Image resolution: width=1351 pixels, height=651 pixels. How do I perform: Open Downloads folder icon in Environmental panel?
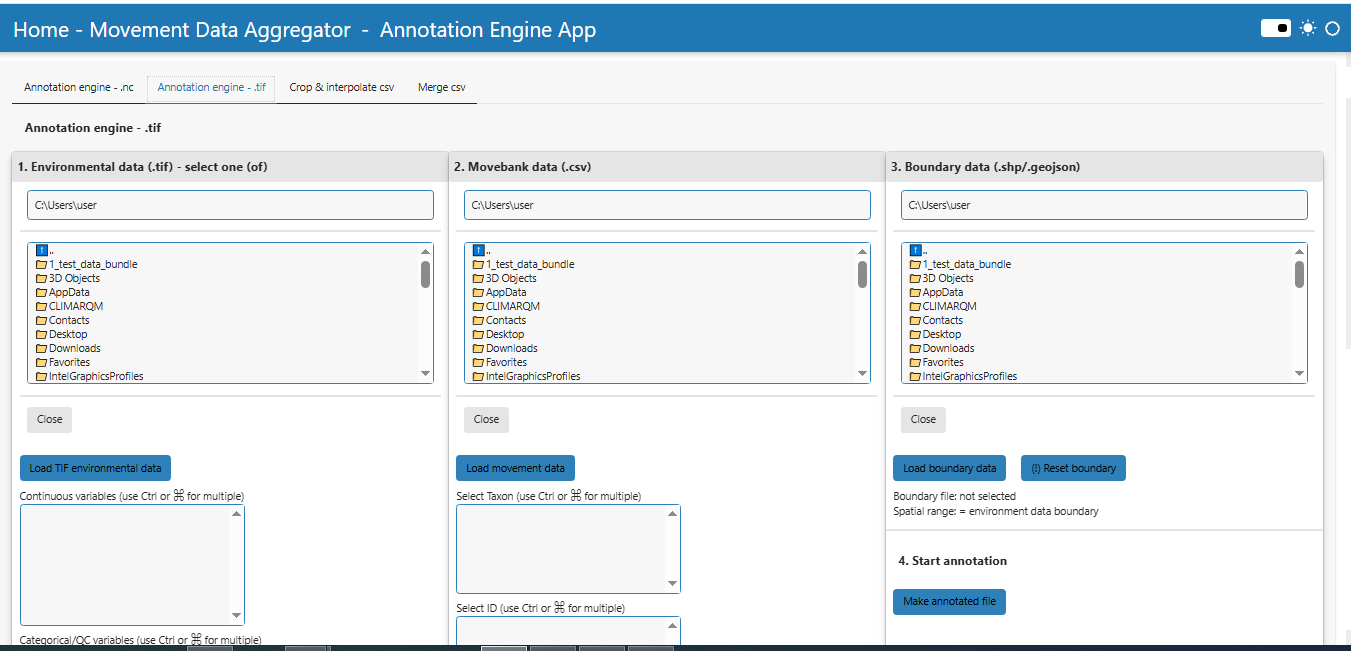42,348
